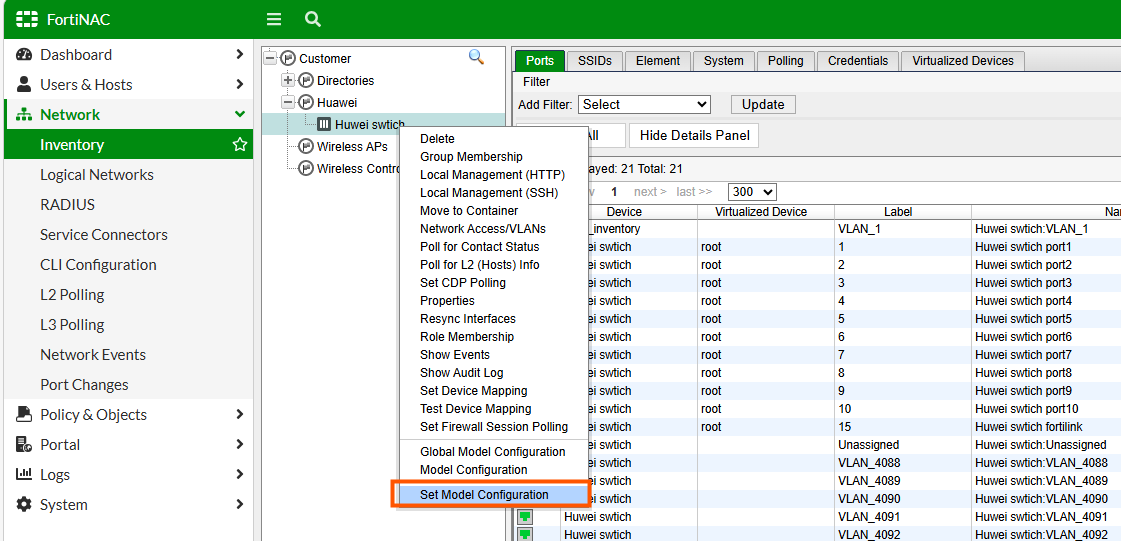Viewport: 1121px width, 541px height.
Task: Click green port icon in VLAN_4092 row
Action: tap(525, 535)
